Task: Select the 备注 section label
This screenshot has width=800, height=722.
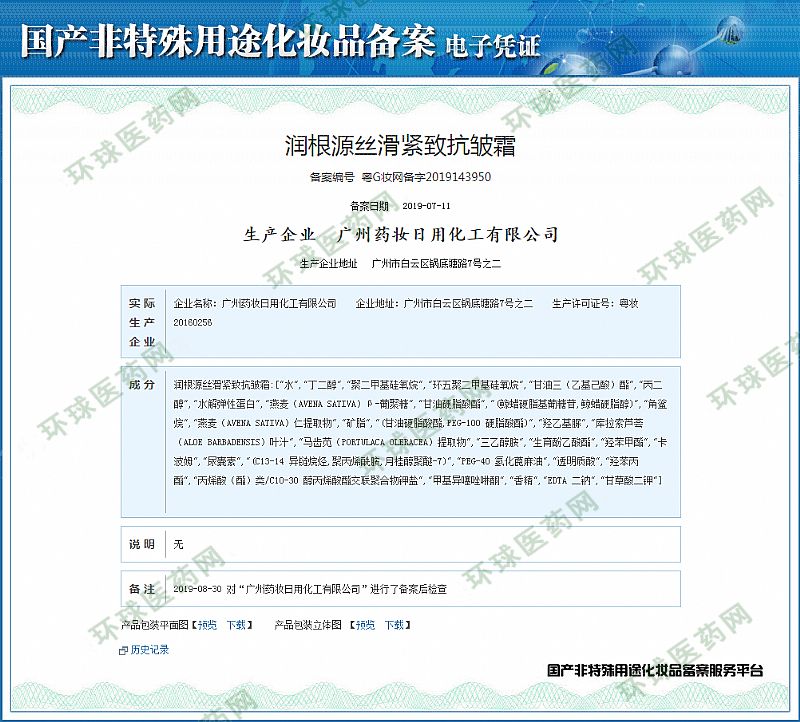Action: tap(142, 590)
